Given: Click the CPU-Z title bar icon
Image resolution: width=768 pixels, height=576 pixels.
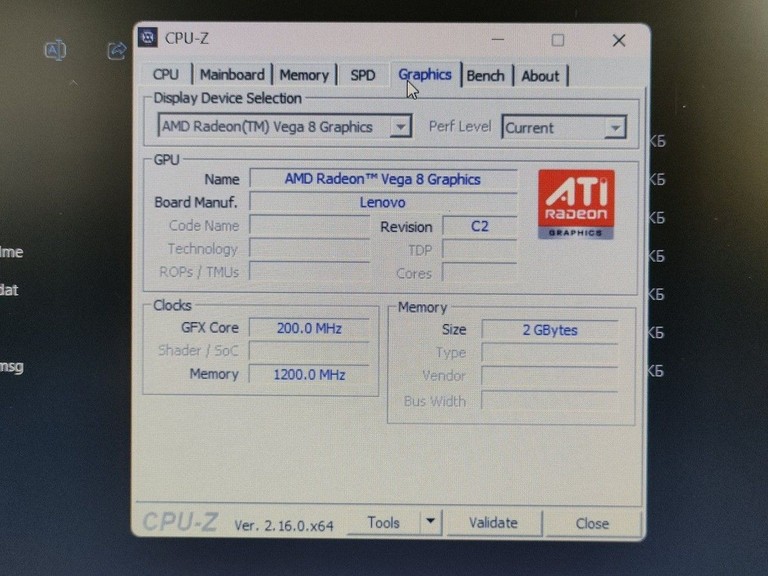Looking at the screenshot, I should [x=148, y=37].
